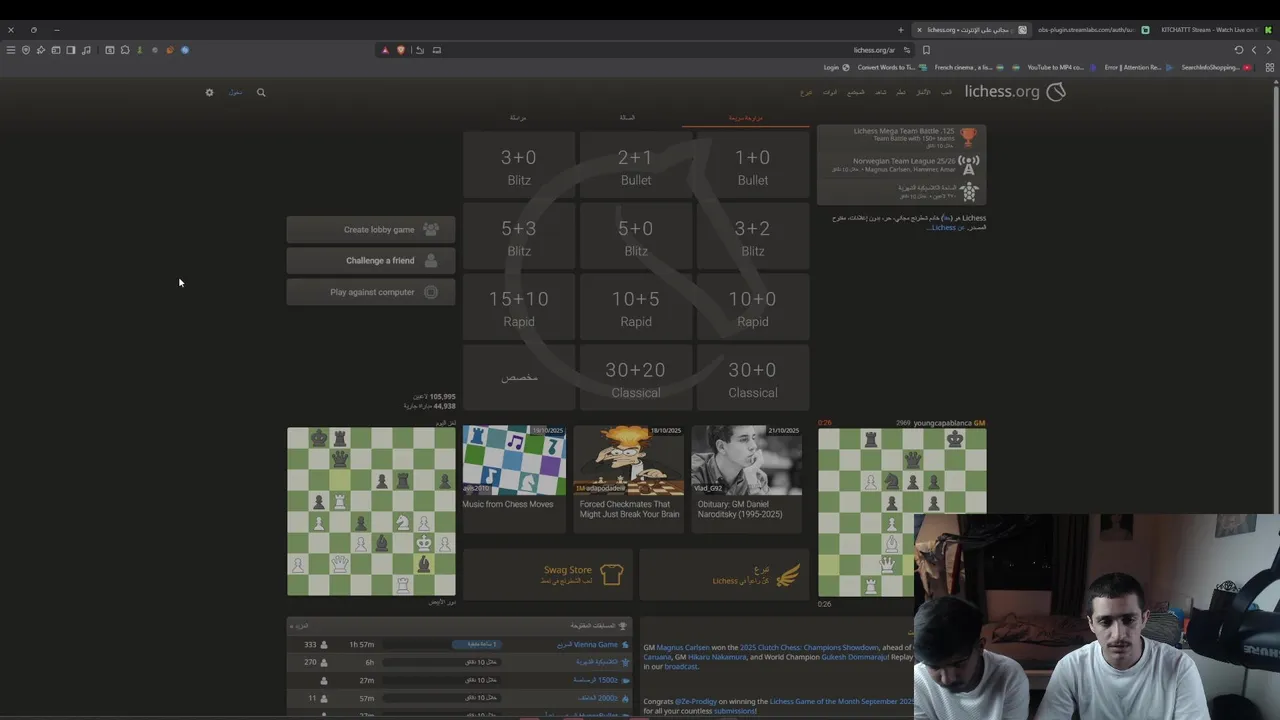The width and height of the screenshot is (1280, 720).
Task: Click the lichess.org/ar address bar
Action: (x=874, y=50)
